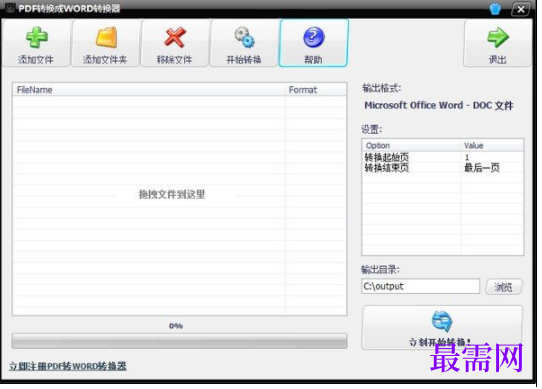542x389 pixels.
Task: Click the 浏览 browse button
Action: (504, 287)
